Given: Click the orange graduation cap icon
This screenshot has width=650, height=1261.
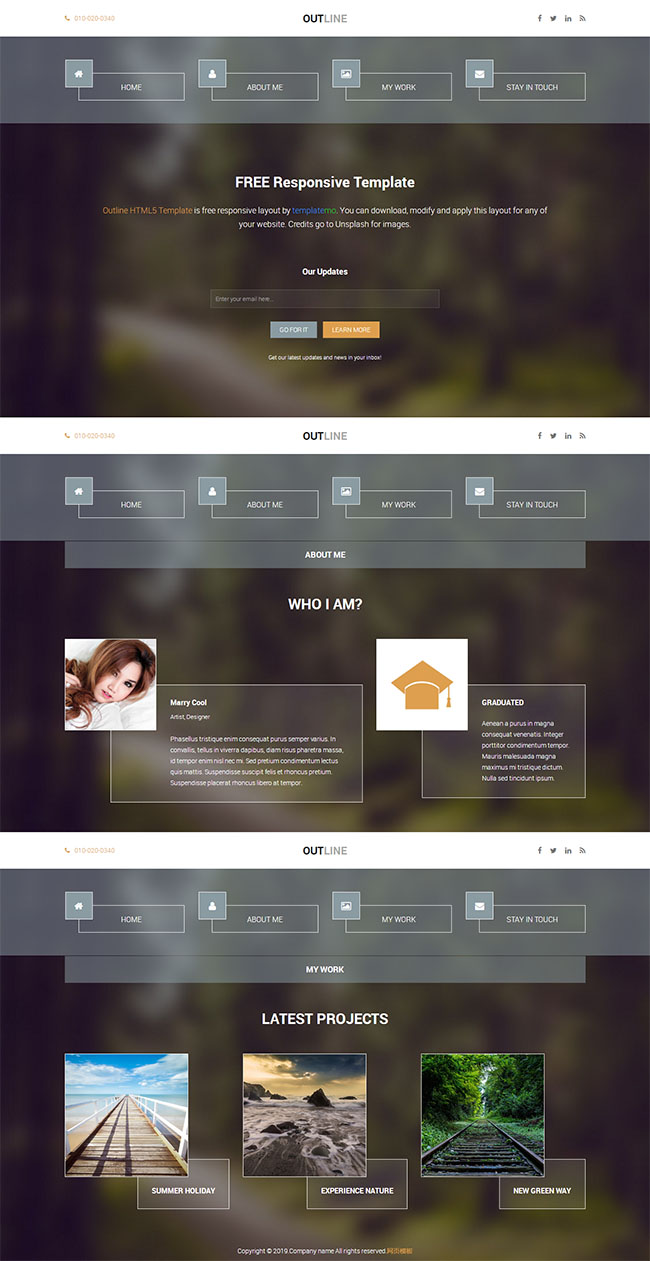Looking at the screenshot, I should click(x=421, y=685).
